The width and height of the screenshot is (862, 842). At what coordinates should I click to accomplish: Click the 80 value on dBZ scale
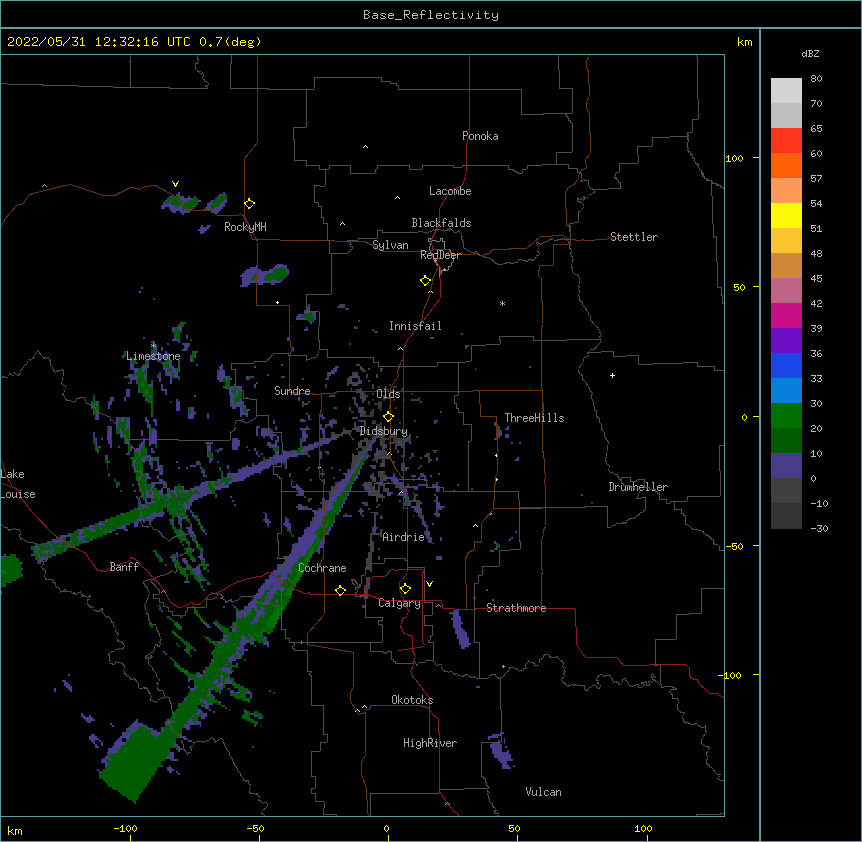pyautogui.click(x=816, y=79)
